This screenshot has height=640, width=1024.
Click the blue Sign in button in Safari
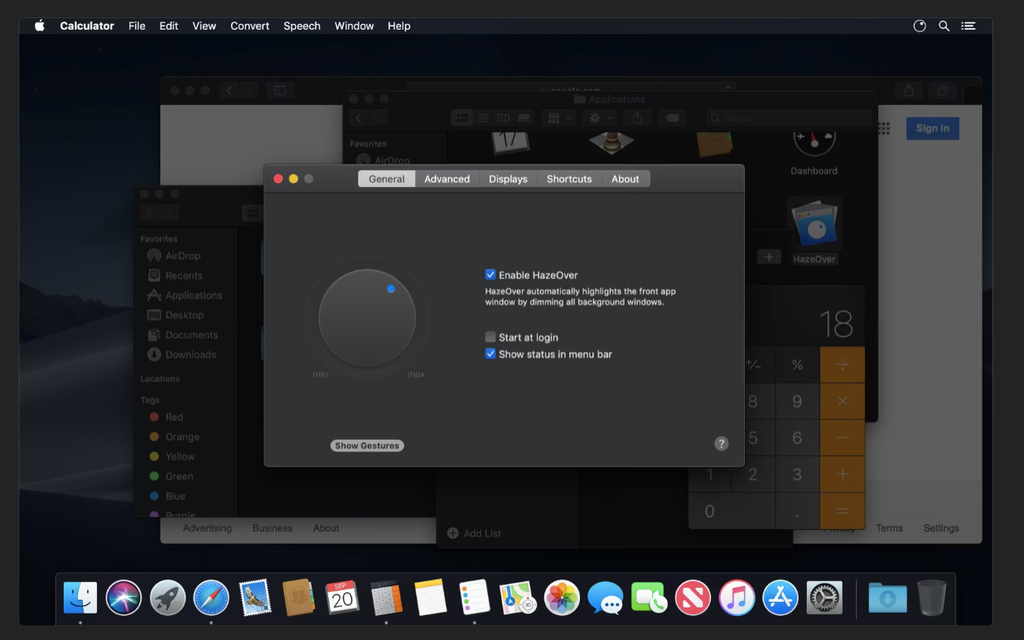coord(933,128)
